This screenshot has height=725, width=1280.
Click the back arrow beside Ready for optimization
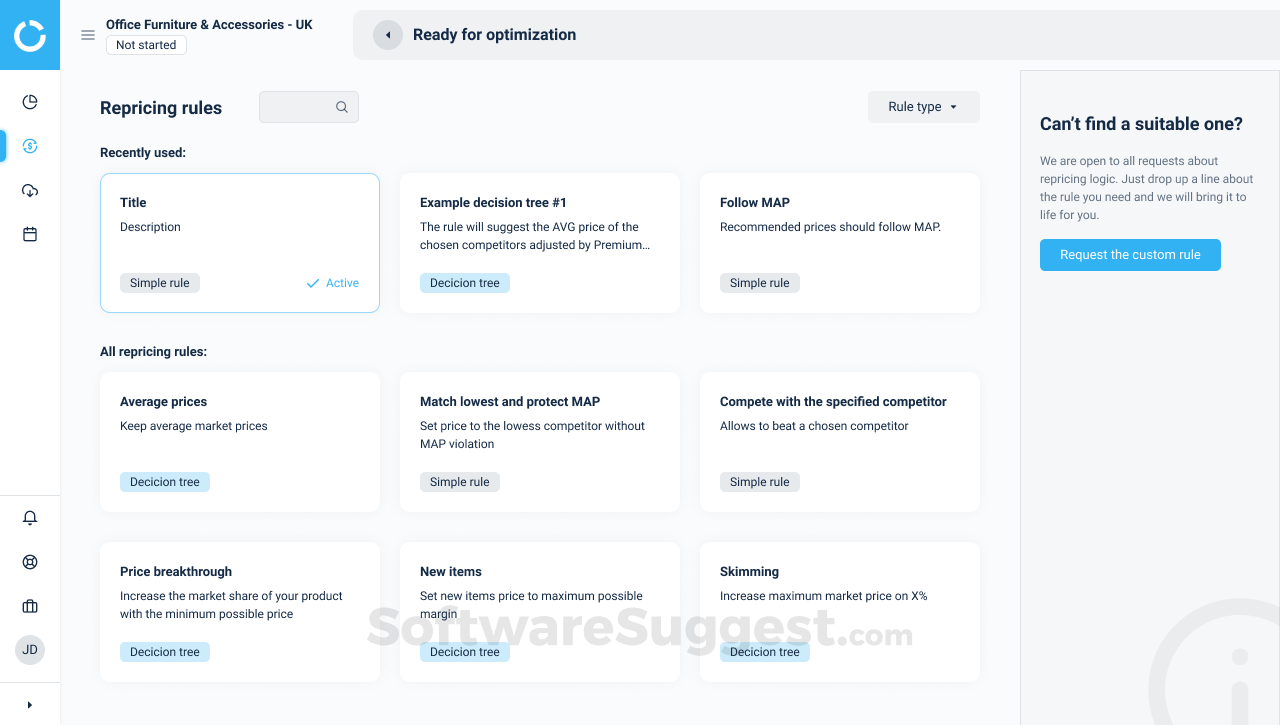[x=387, y=34]
